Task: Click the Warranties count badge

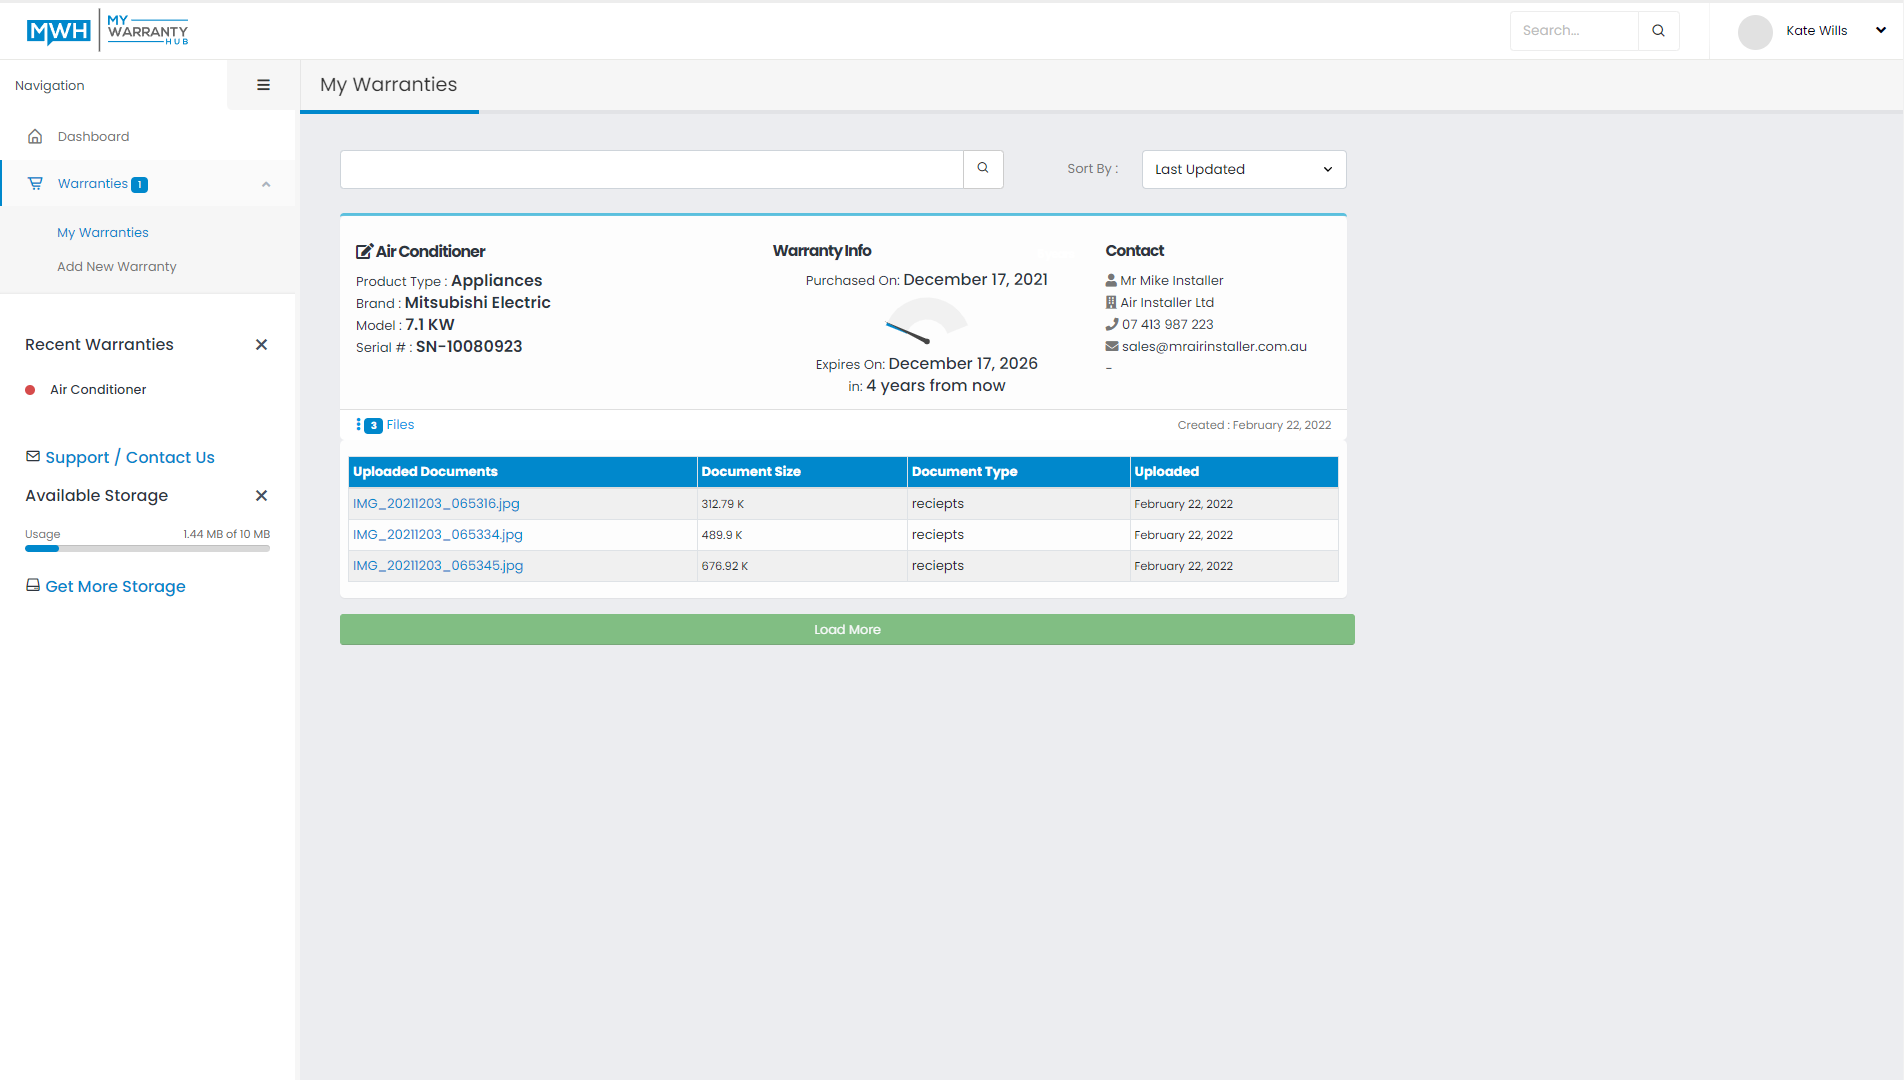Action: click(140, 184)
